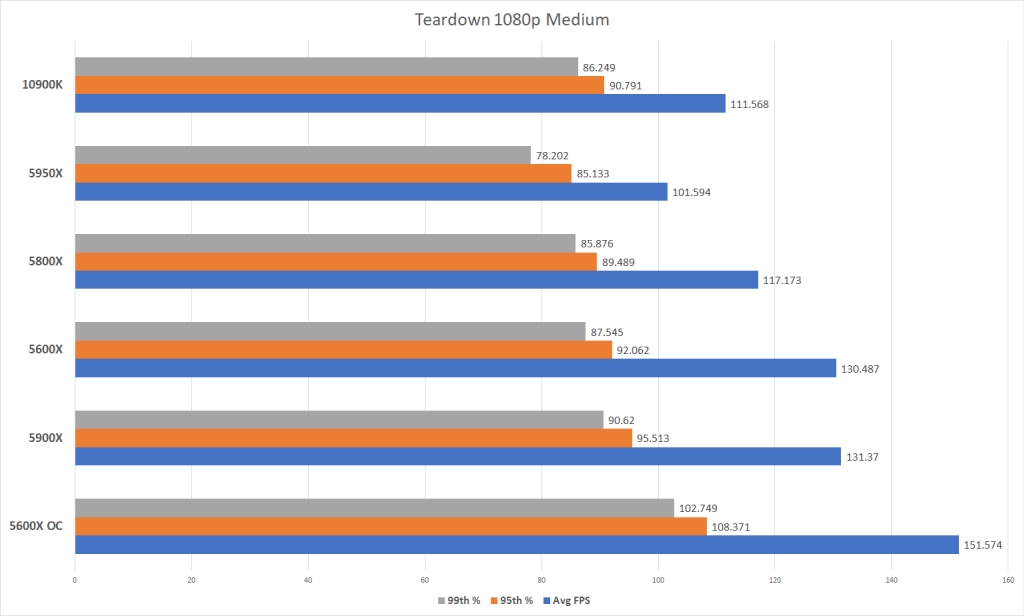Select the 5800X category label
Screen dimensions: 1024x616
pos(46,261)
